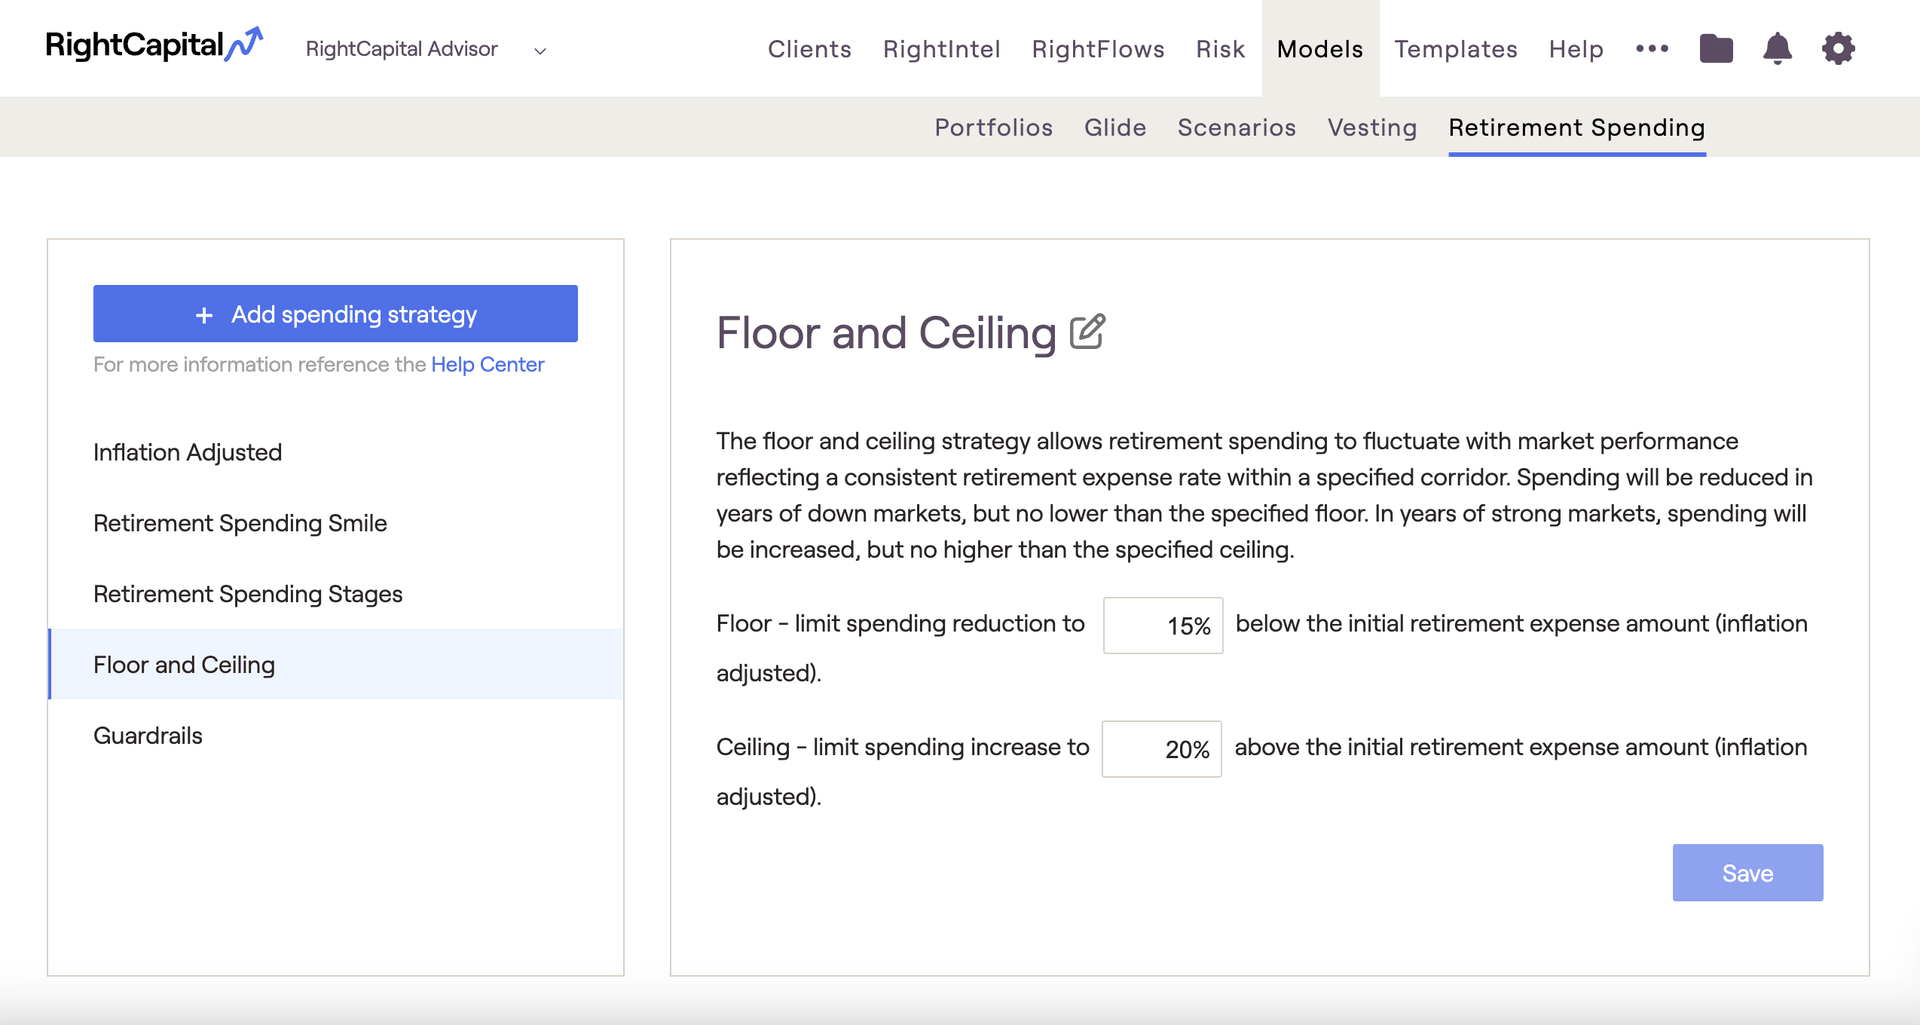
Task: Open the folder icon in header
Action: [x=1716, y=48]
